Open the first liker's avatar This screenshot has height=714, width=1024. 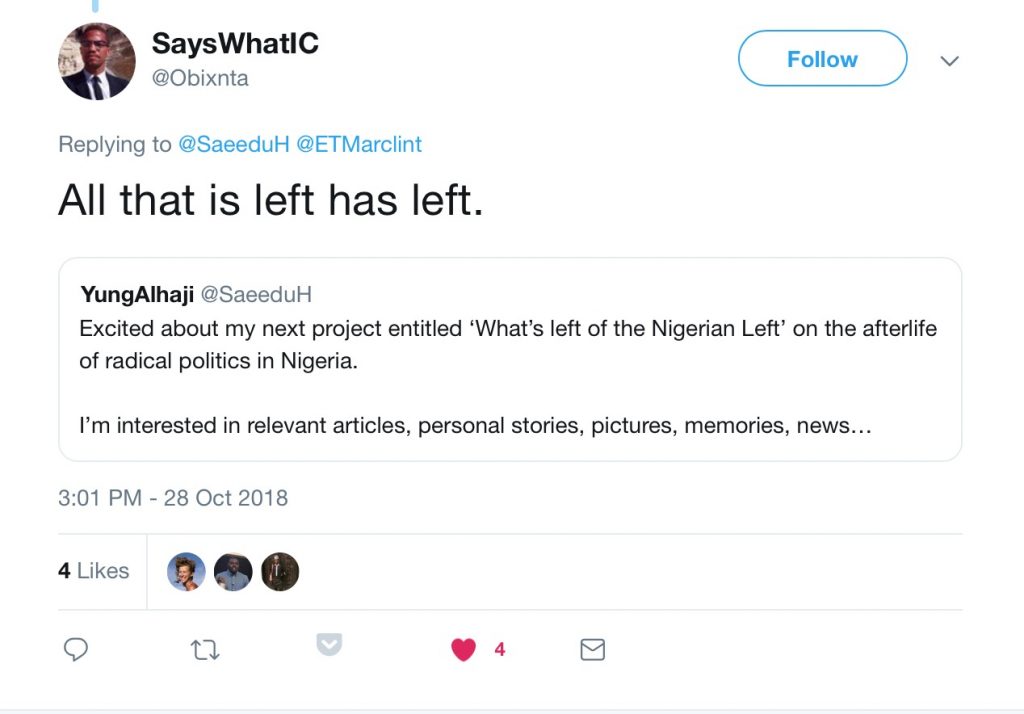(x=186, y=572)
